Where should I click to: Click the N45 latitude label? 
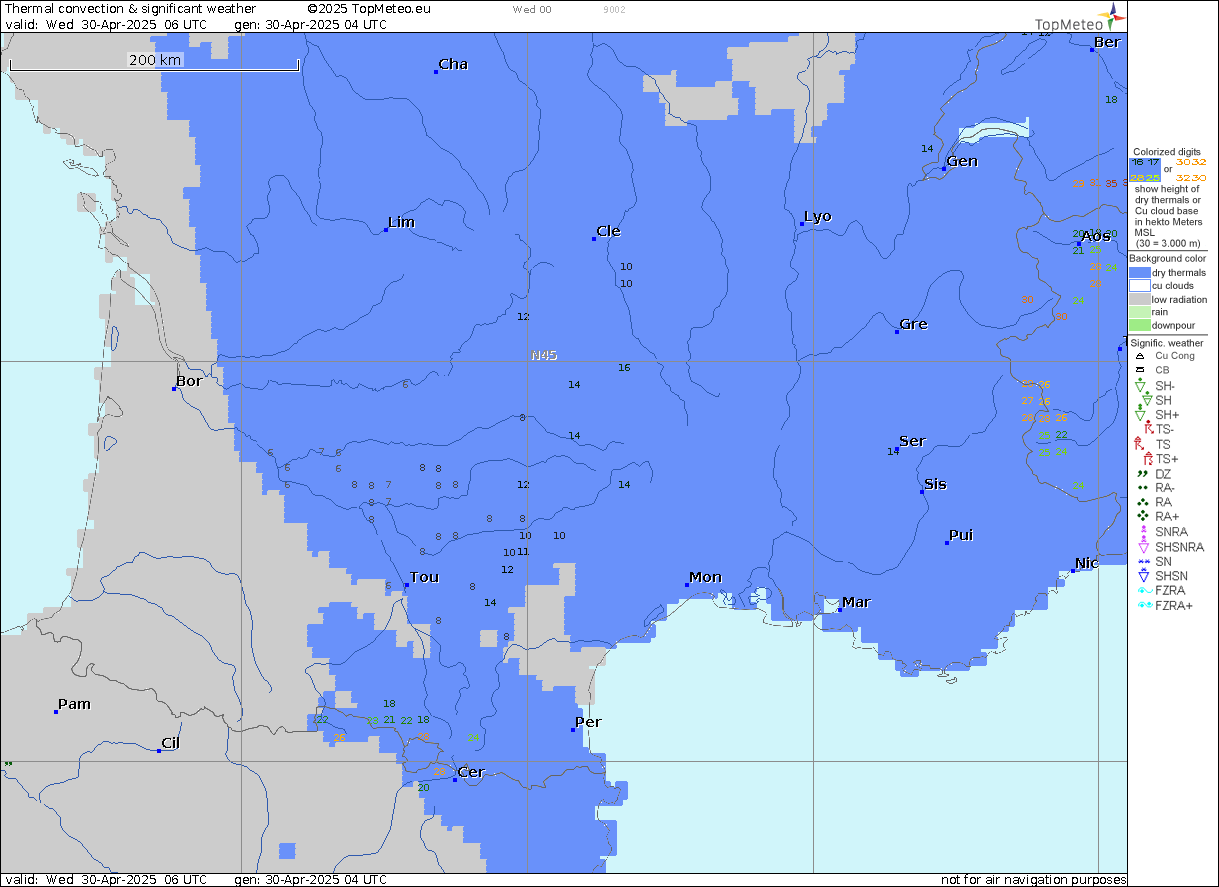[544, 355]
